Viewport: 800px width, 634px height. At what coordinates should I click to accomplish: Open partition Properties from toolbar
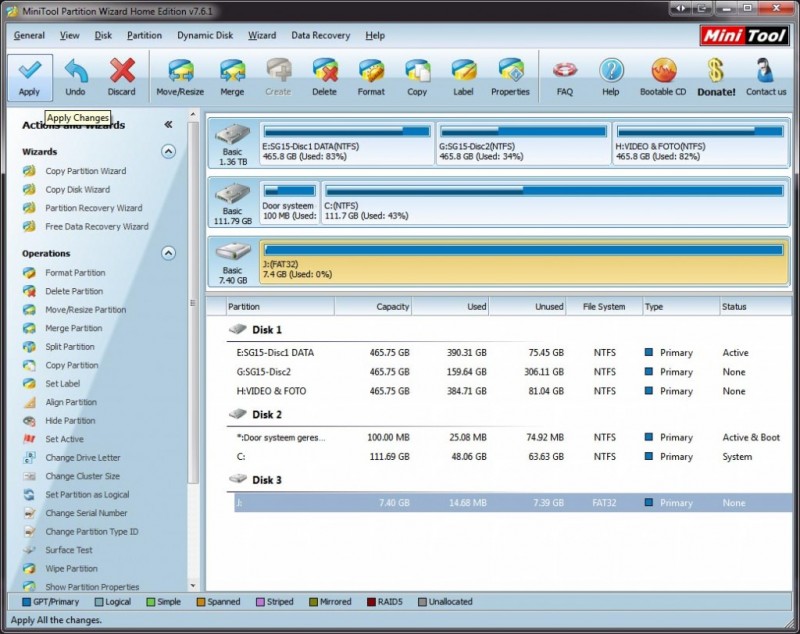(x=510, y=78)
